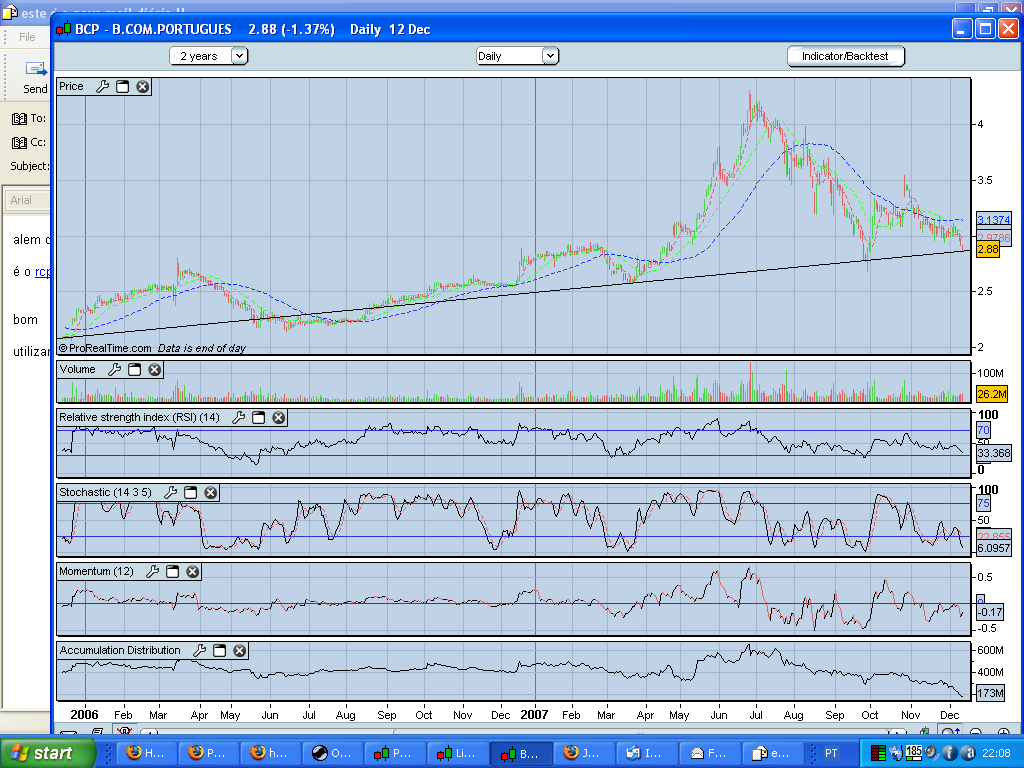This screenshot has height=768, width=1024.
Task: Click the PT language indicator
Action: [x=831, y=753]
